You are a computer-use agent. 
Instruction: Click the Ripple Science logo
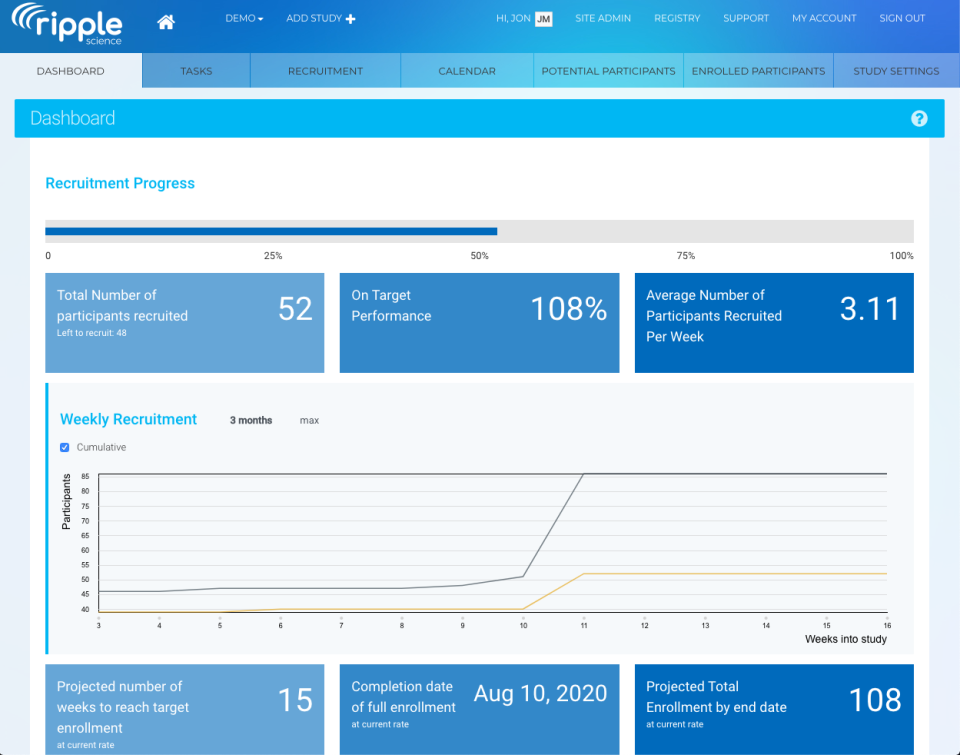click(67, 25)
